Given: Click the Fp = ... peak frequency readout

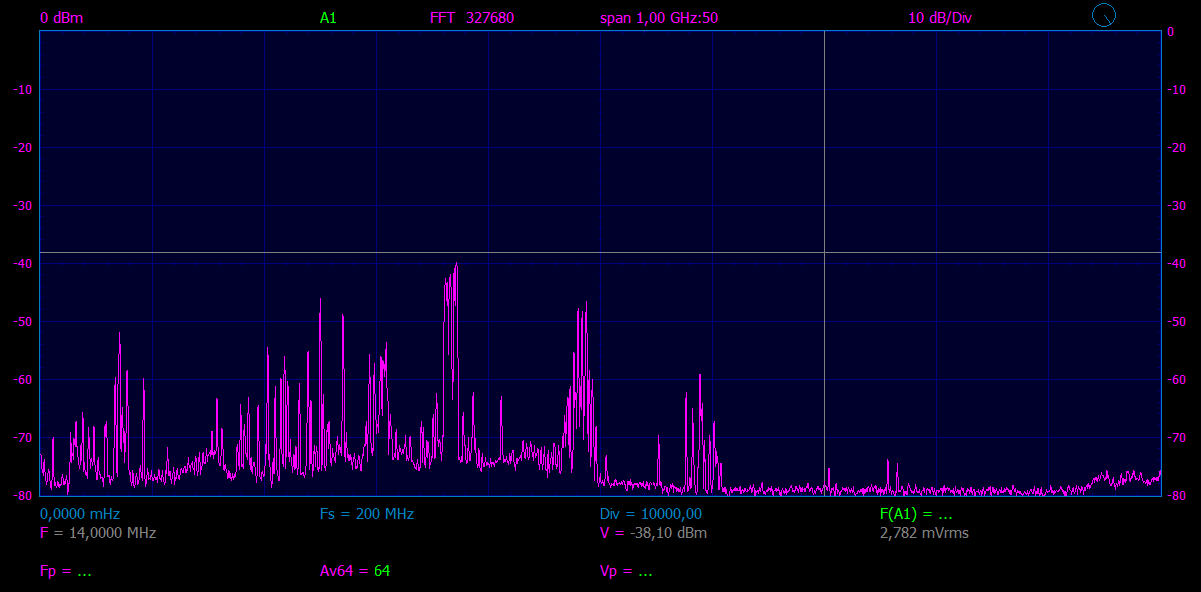Looking at the screenshot, I should coord(66,572).
